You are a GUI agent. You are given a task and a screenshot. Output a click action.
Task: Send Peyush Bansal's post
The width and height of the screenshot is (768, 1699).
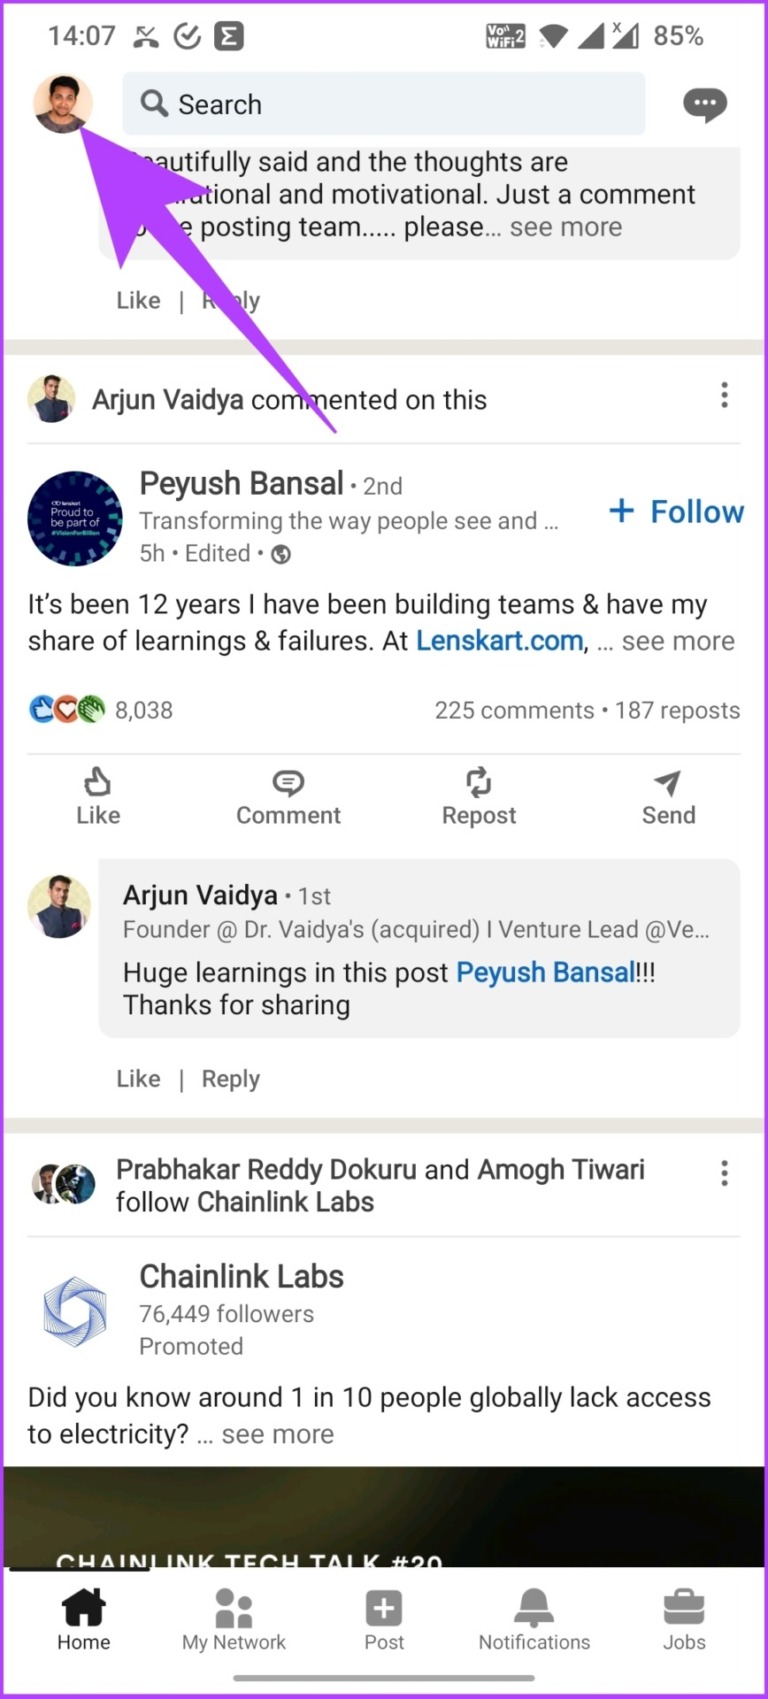pyautogui.click(x=668, y=796)
